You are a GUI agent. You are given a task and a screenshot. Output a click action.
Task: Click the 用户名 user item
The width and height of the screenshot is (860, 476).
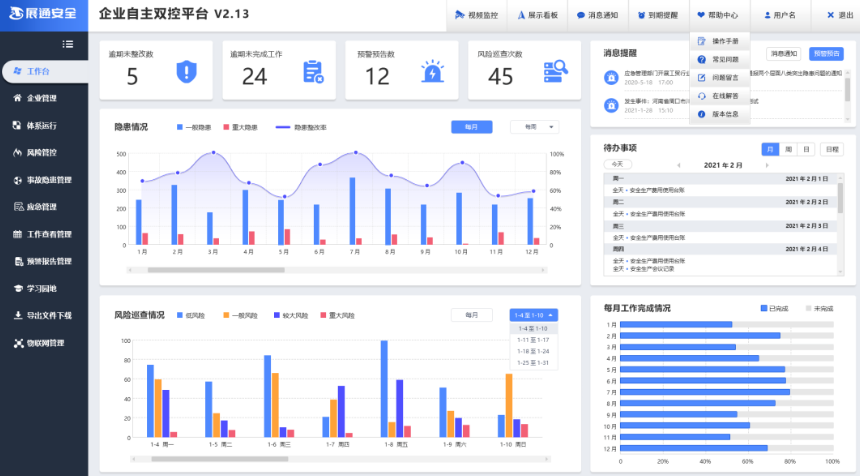[779, 15]
